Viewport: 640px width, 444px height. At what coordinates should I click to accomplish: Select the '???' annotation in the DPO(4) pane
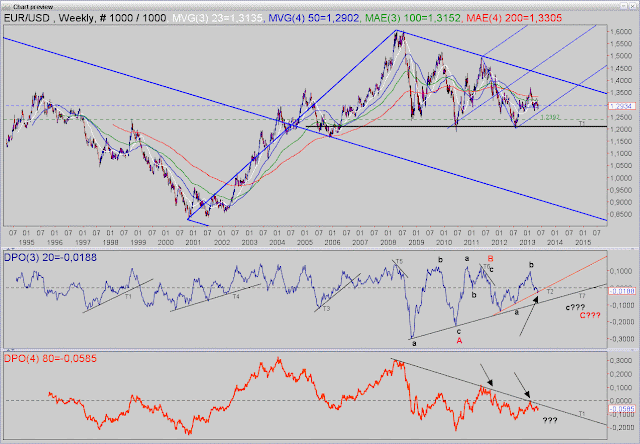tap(550, 420)
